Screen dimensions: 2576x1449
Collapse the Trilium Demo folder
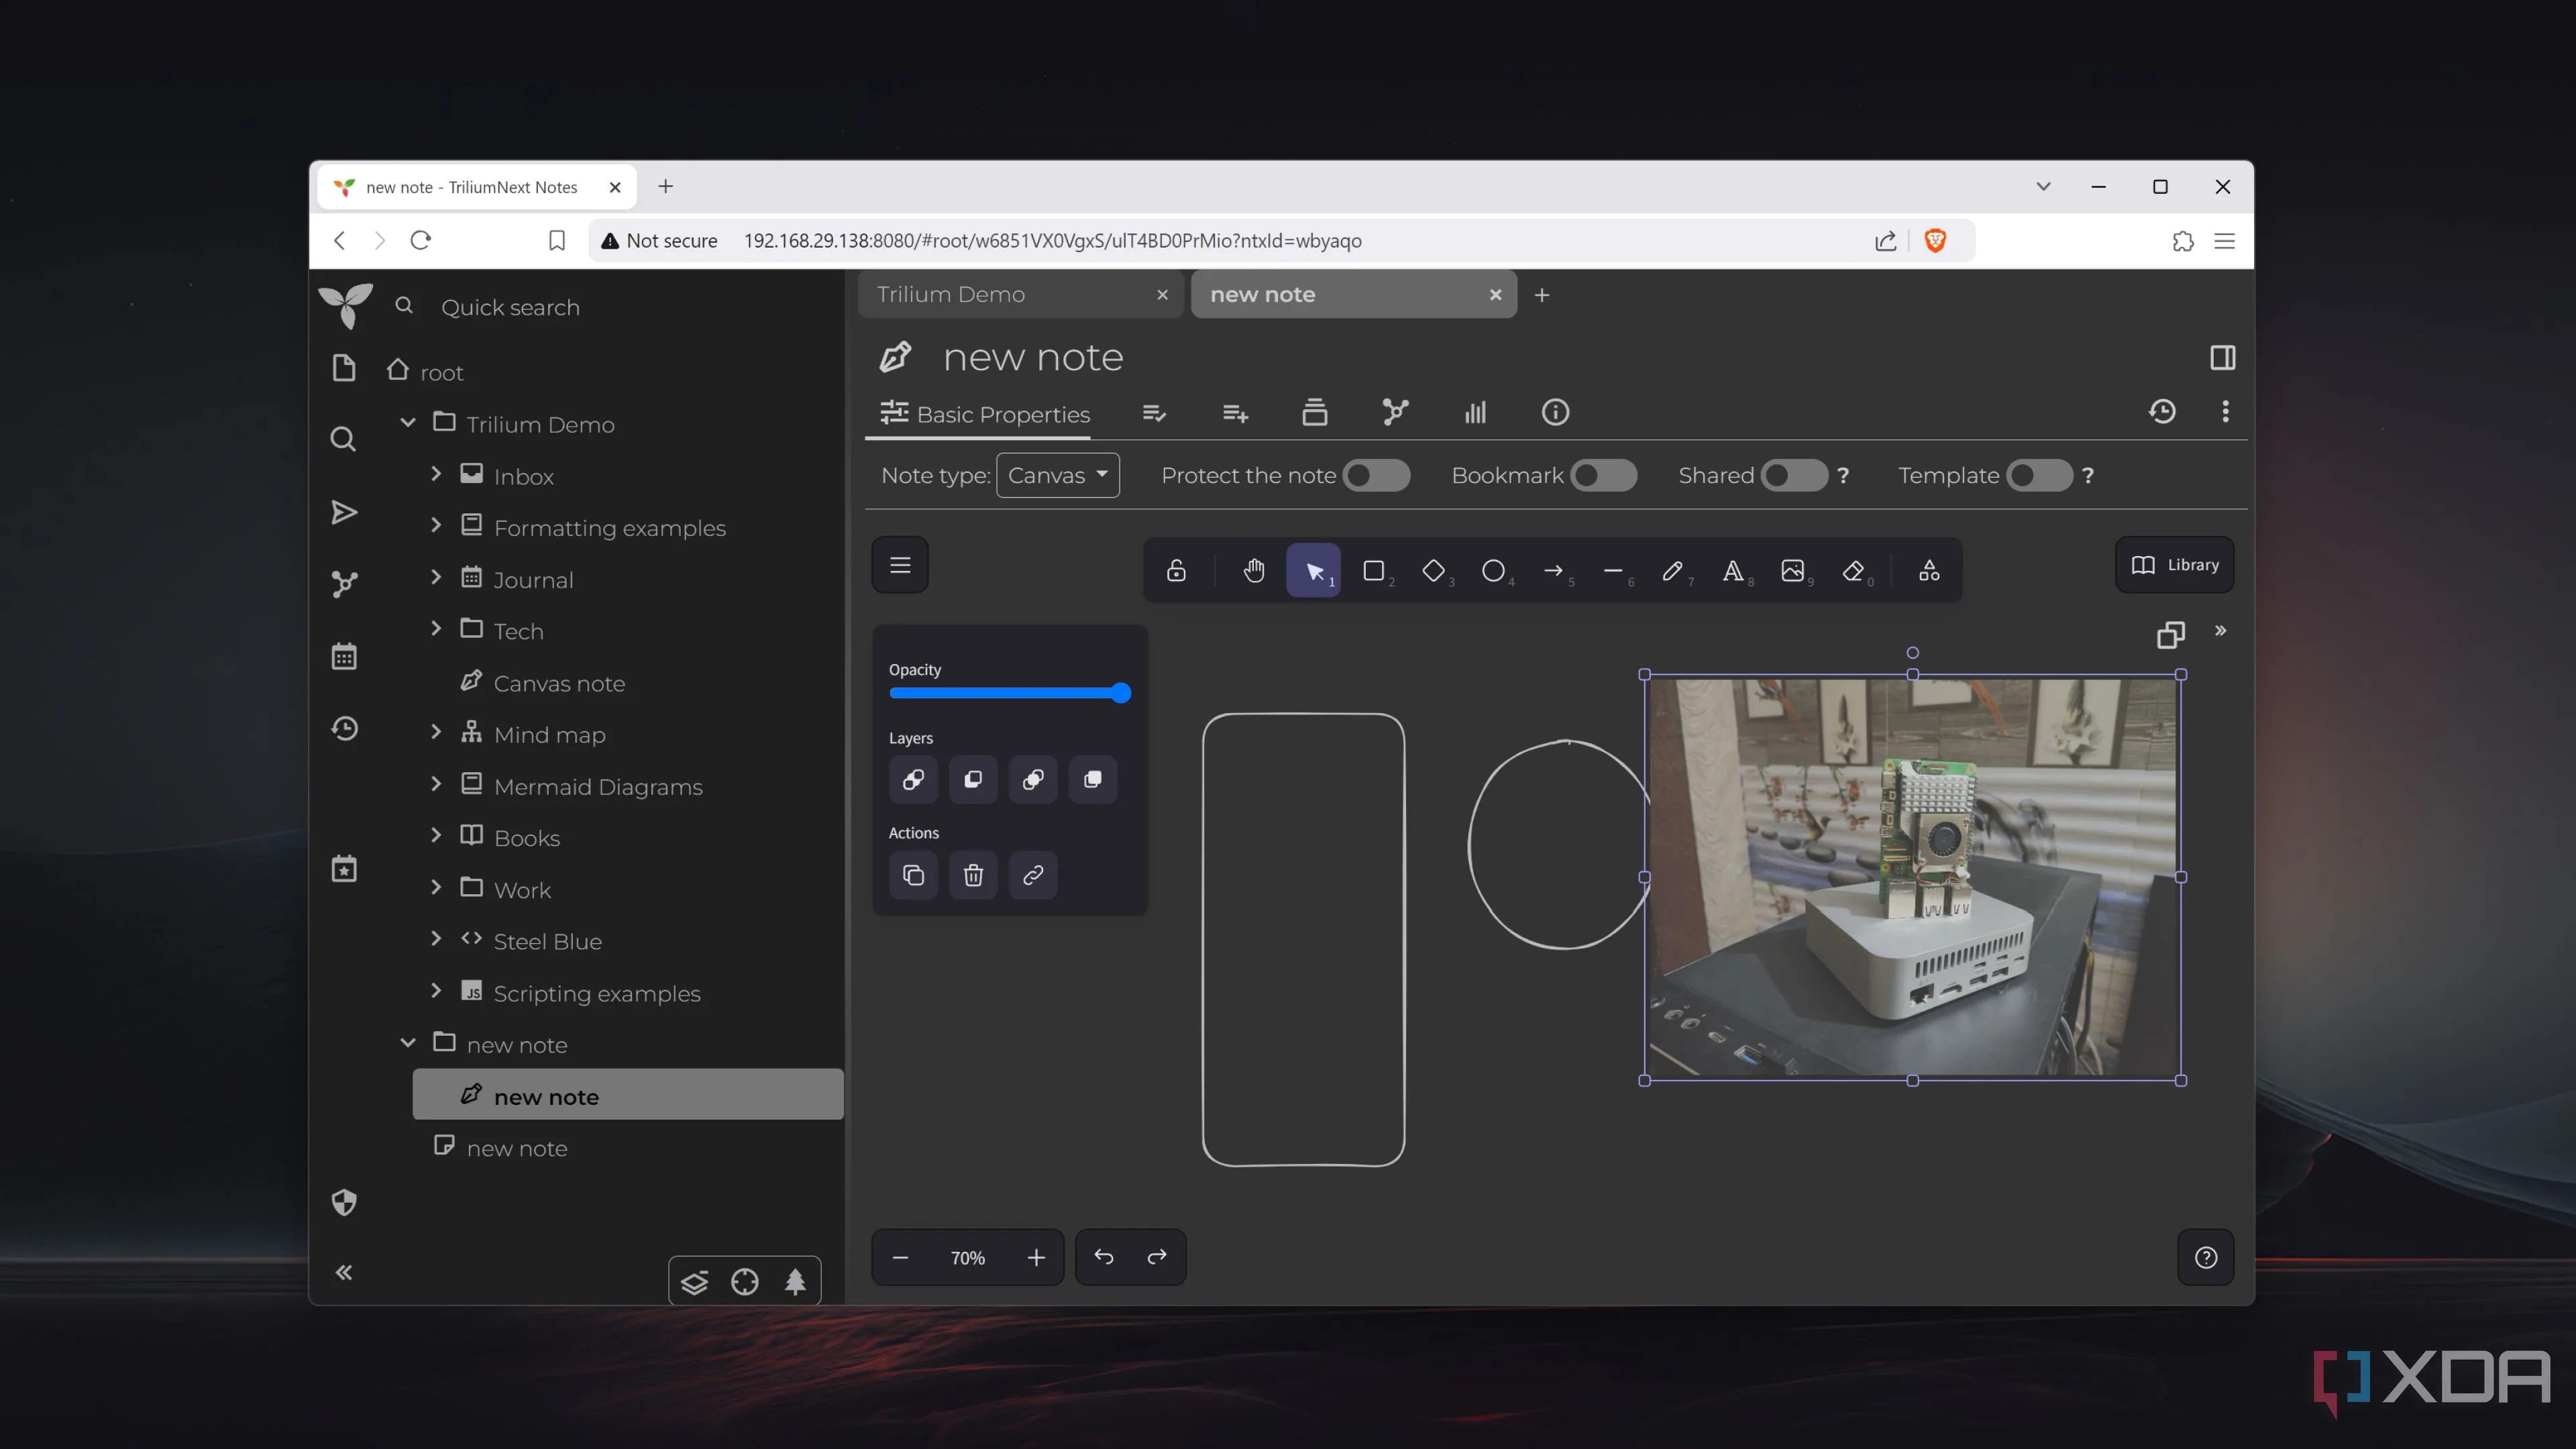tap(408, 423)
